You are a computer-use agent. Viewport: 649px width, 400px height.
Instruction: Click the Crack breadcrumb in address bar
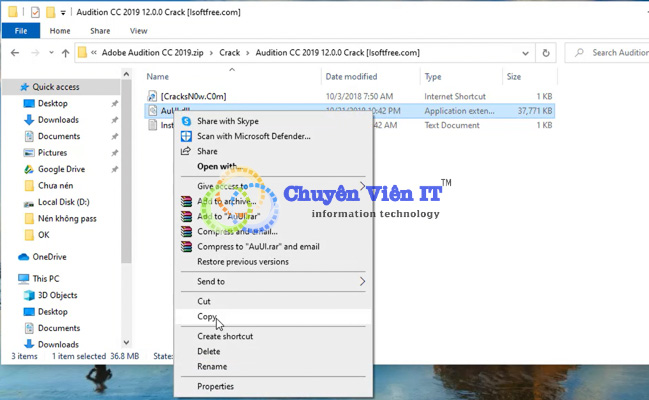[229, 53]
